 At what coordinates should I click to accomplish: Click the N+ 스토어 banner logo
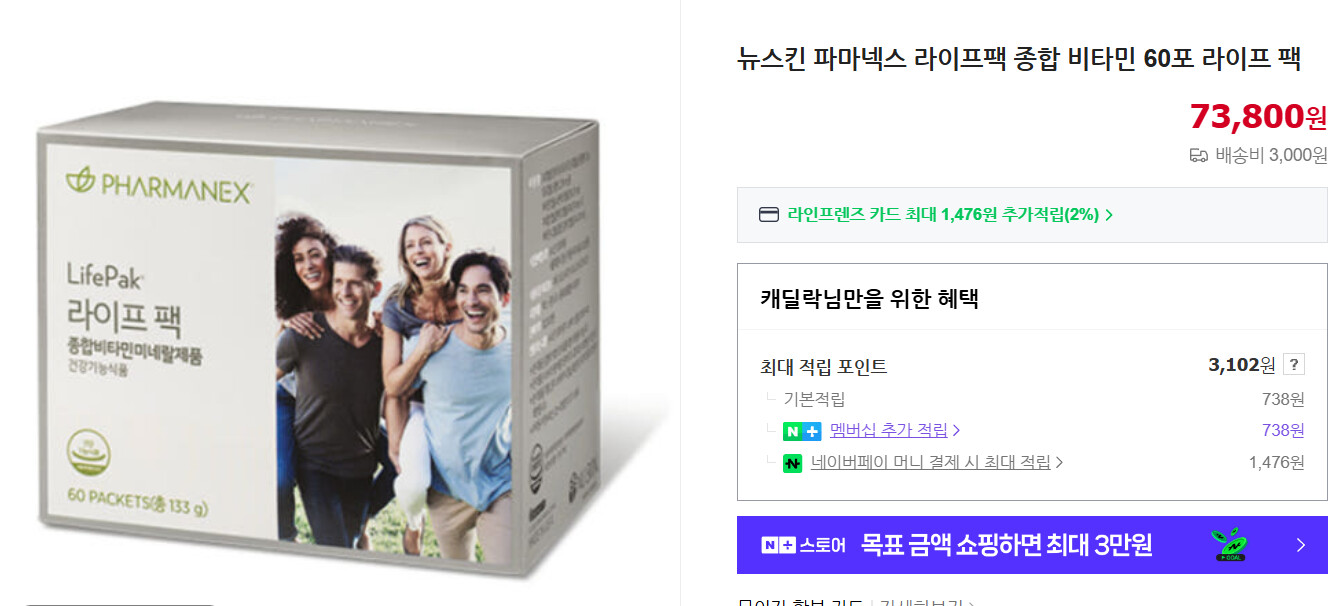[803, 545]
